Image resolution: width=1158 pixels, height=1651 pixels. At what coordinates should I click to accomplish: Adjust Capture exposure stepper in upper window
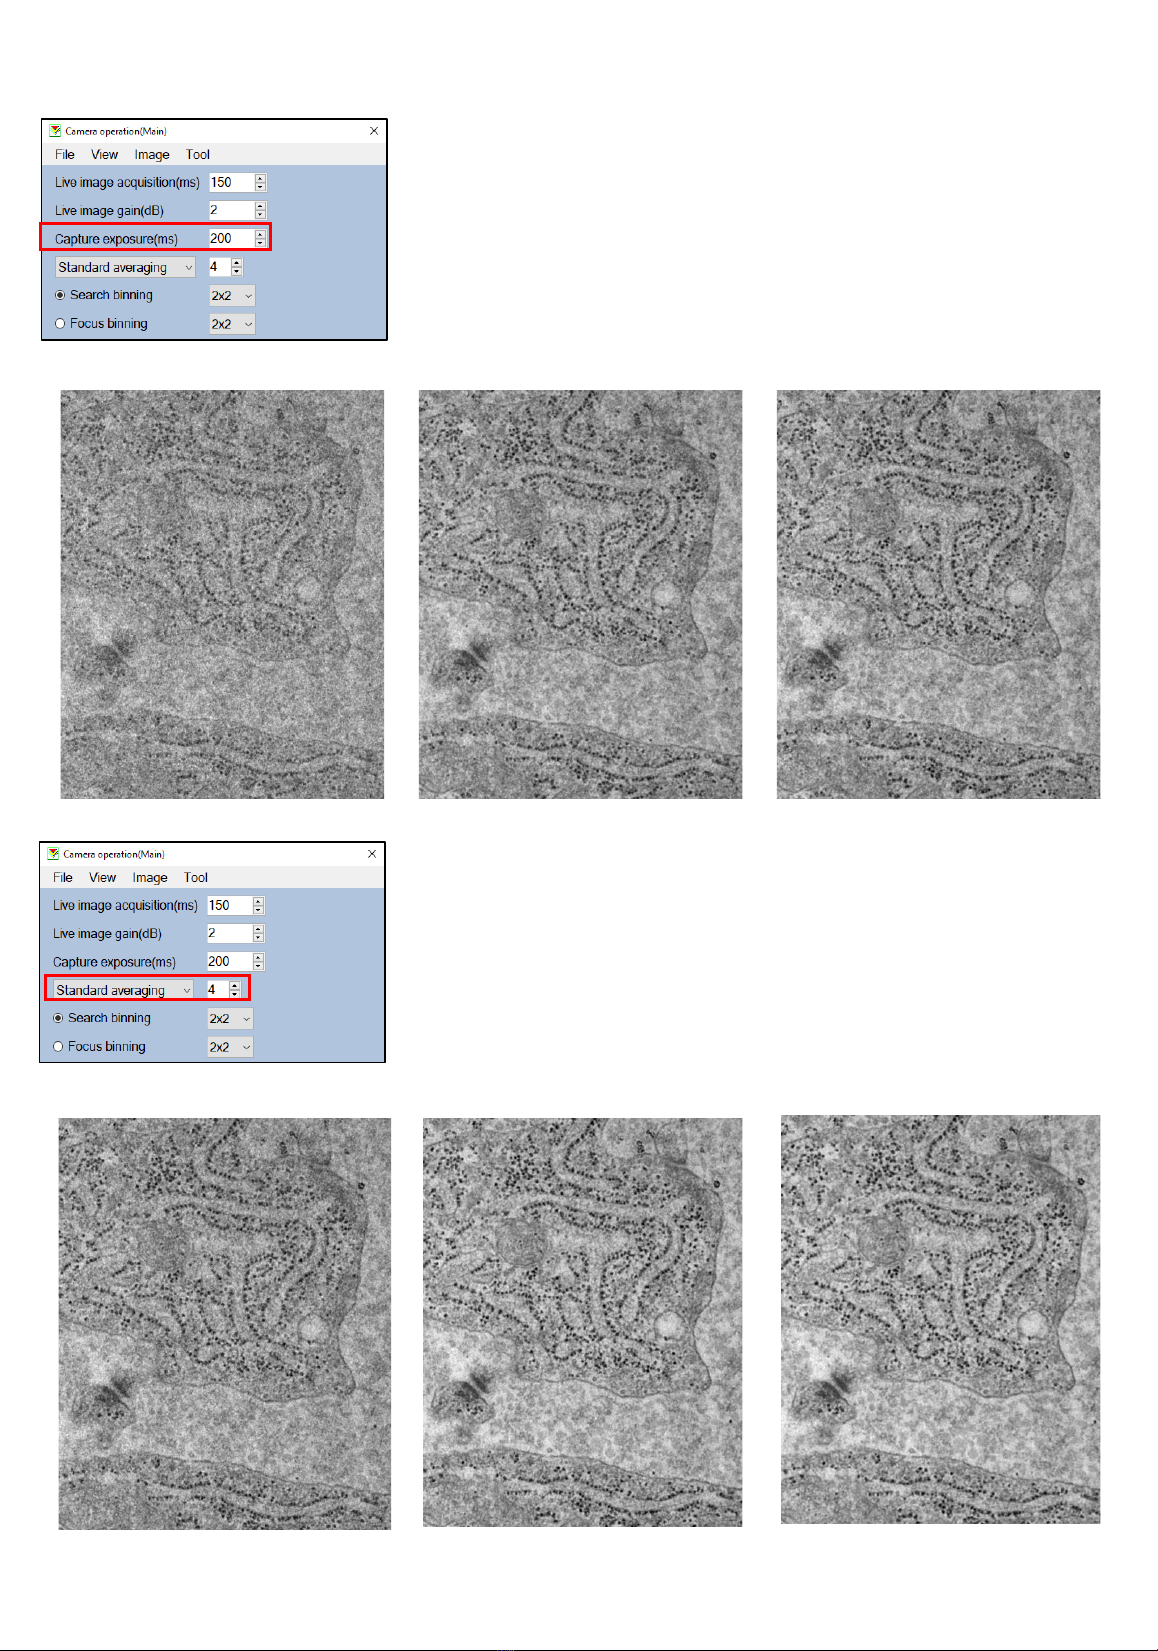coord(261,239)
